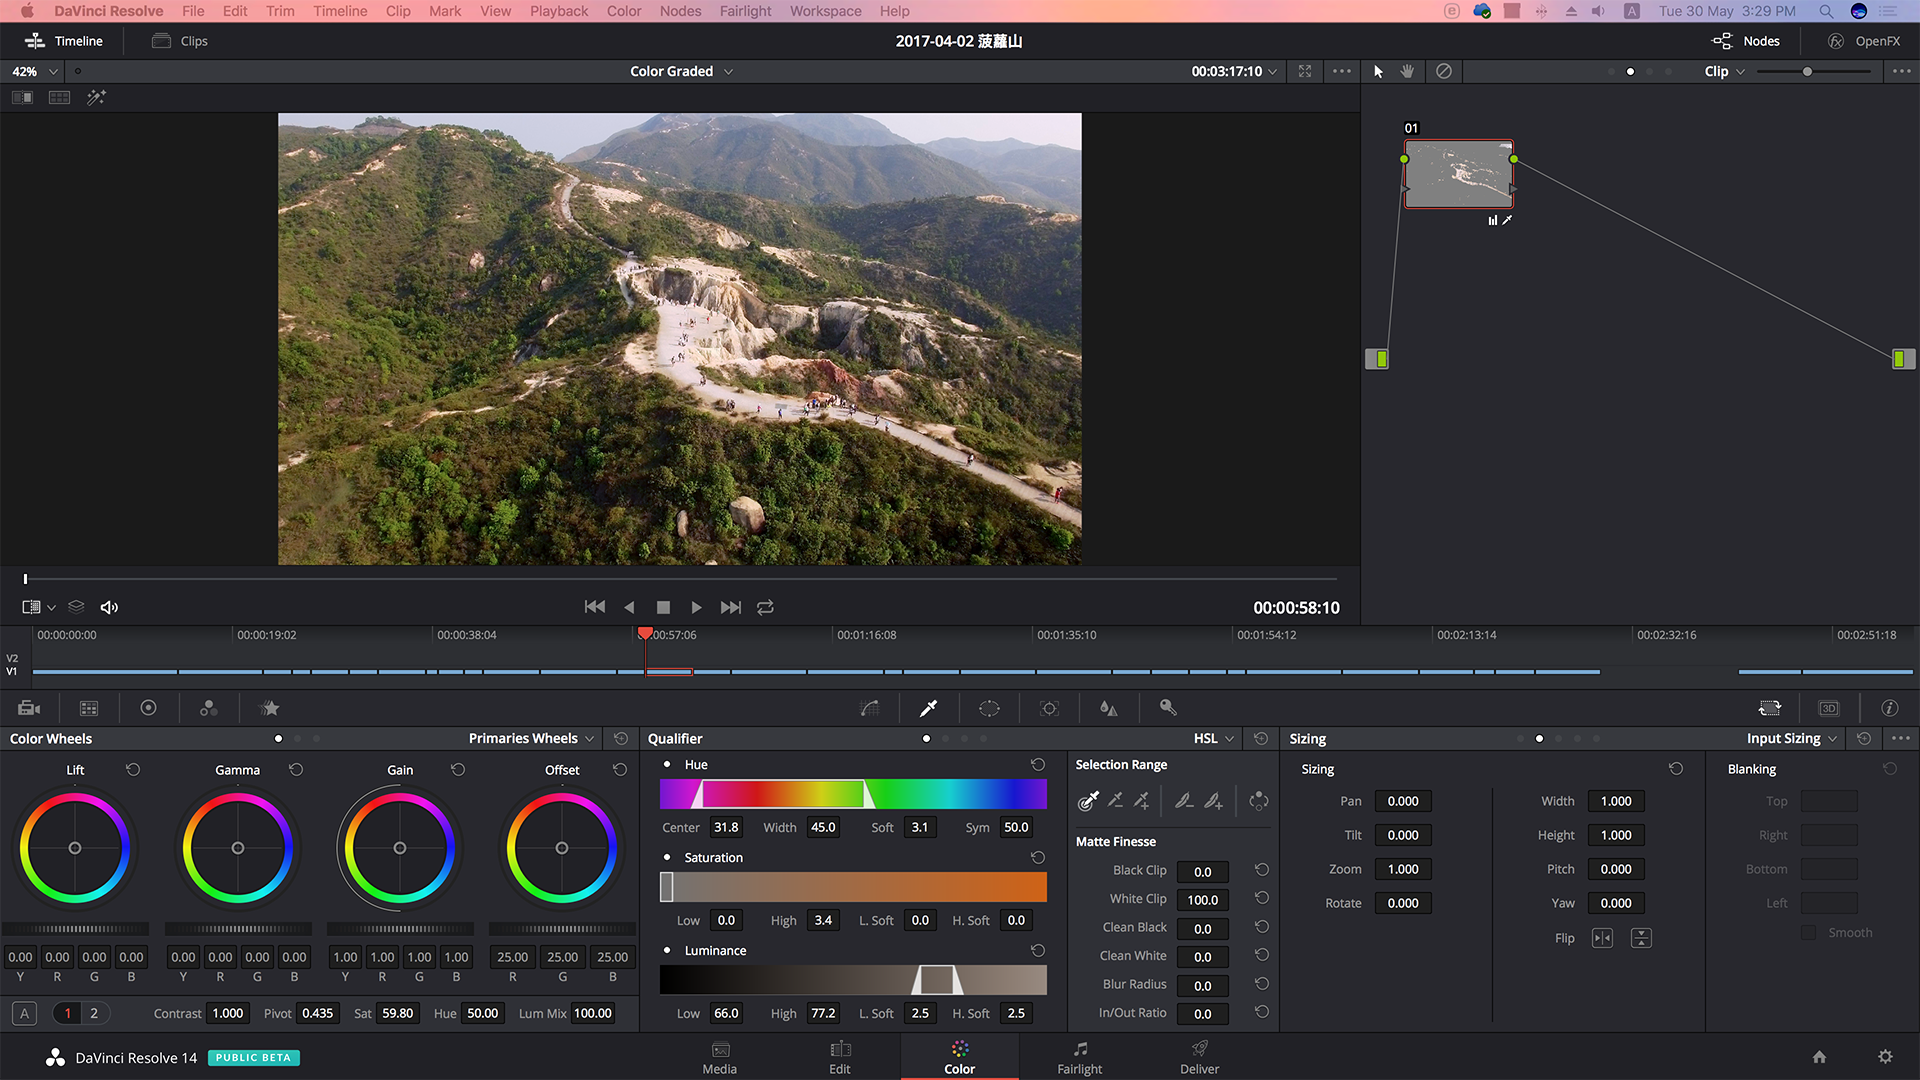This screenshot has height=1080, width=1920.
Task: Open the Fairlight menu in menu bar
Action: [x=745, y=11]
